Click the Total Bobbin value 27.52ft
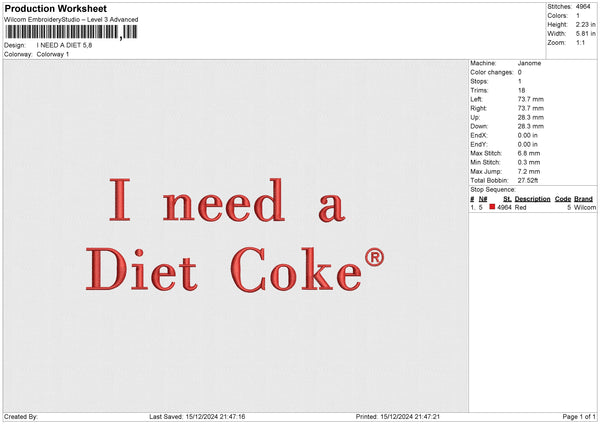The width and height of the screenshot is (600, 424). point(528,180)
